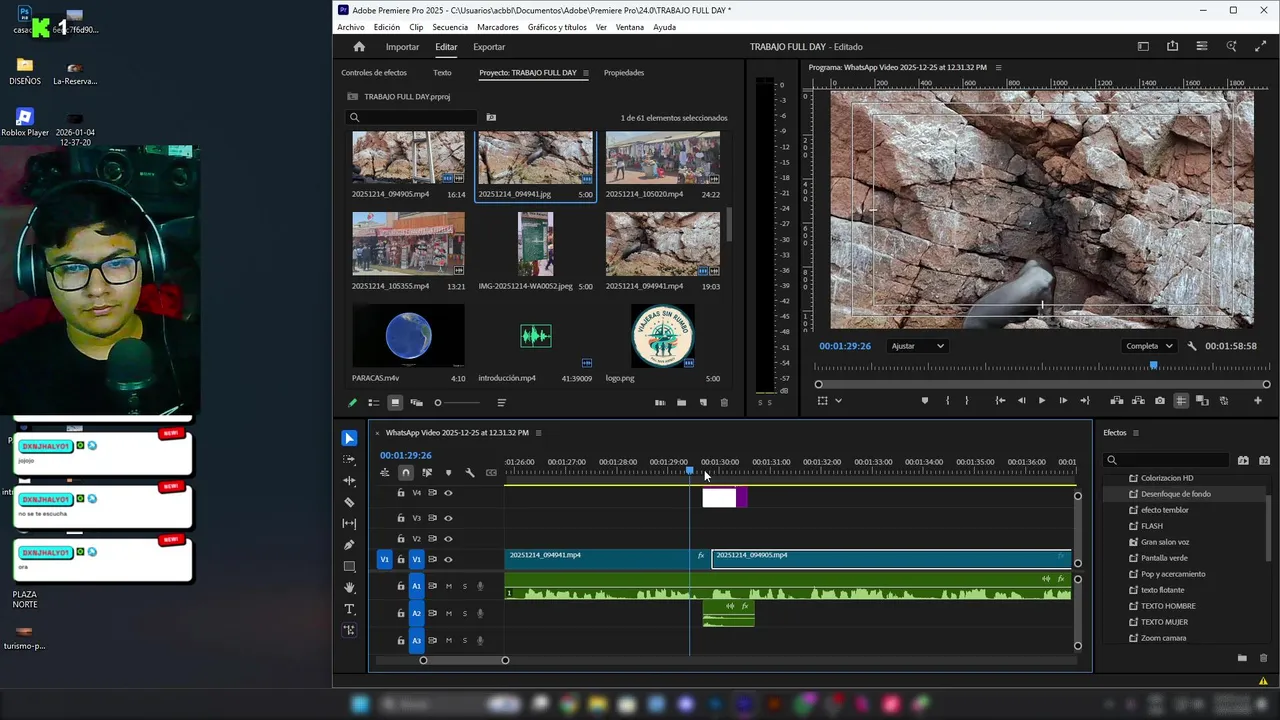The height and width of the screenshot is (720, 1280).
Task: Toggle lock on track V3
Action: pyautogui.click(x=401, y=518)
